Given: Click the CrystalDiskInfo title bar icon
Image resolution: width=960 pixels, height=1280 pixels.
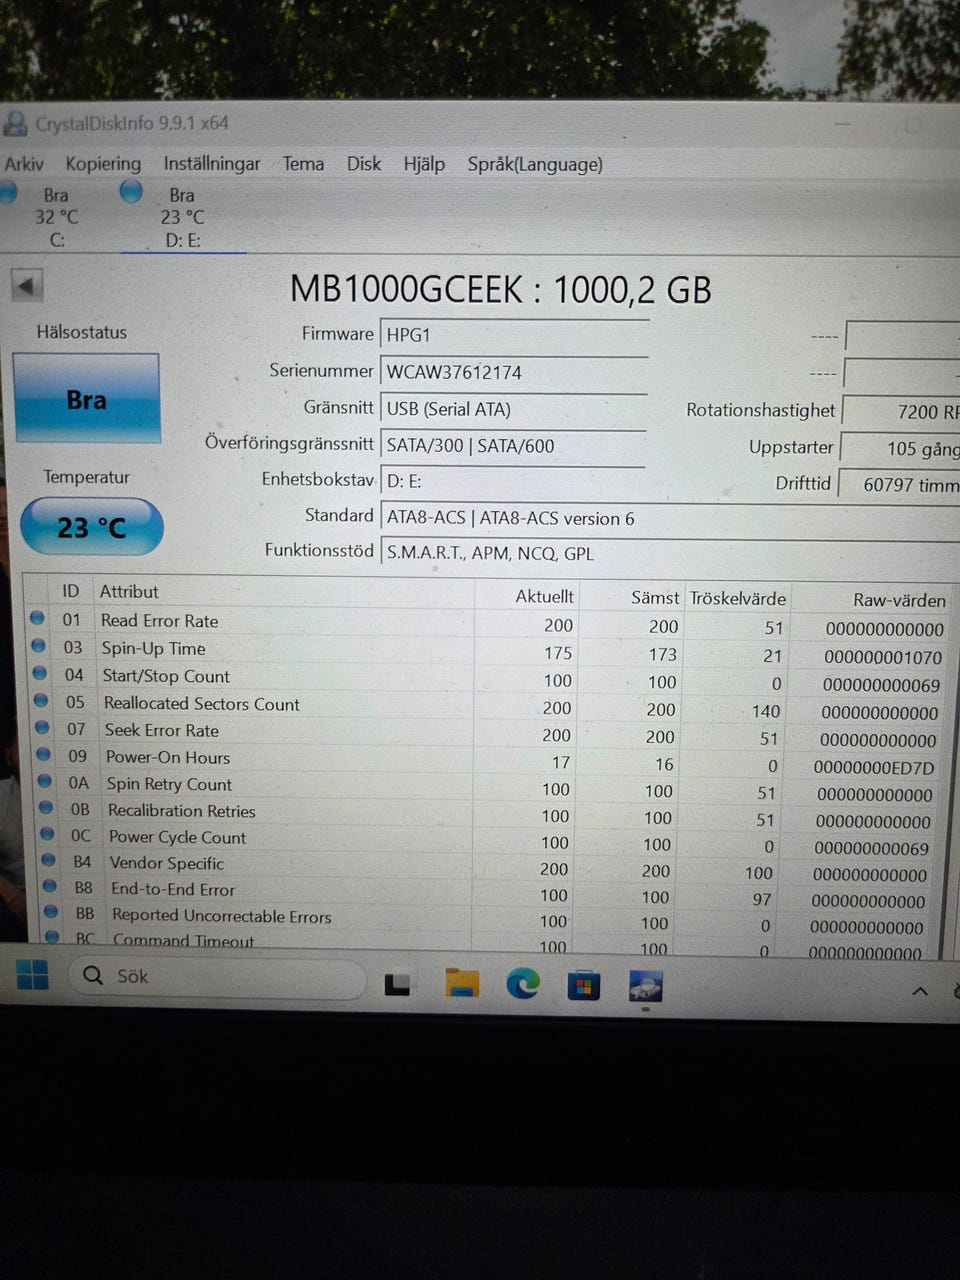Looking at the screenshot, I should [x=15, y=123].
